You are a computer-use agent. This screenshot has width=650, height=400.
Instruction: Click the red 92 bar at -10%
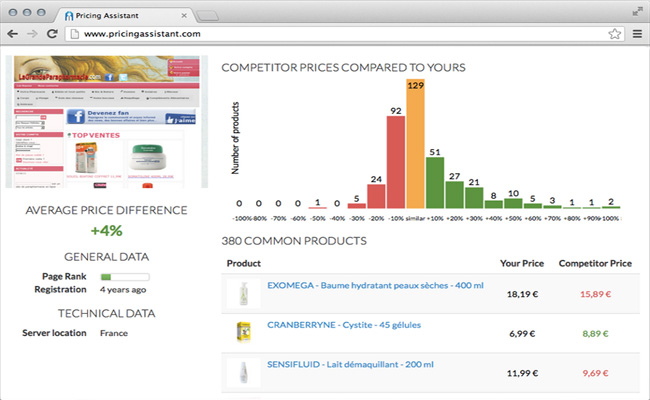point(396,162)
